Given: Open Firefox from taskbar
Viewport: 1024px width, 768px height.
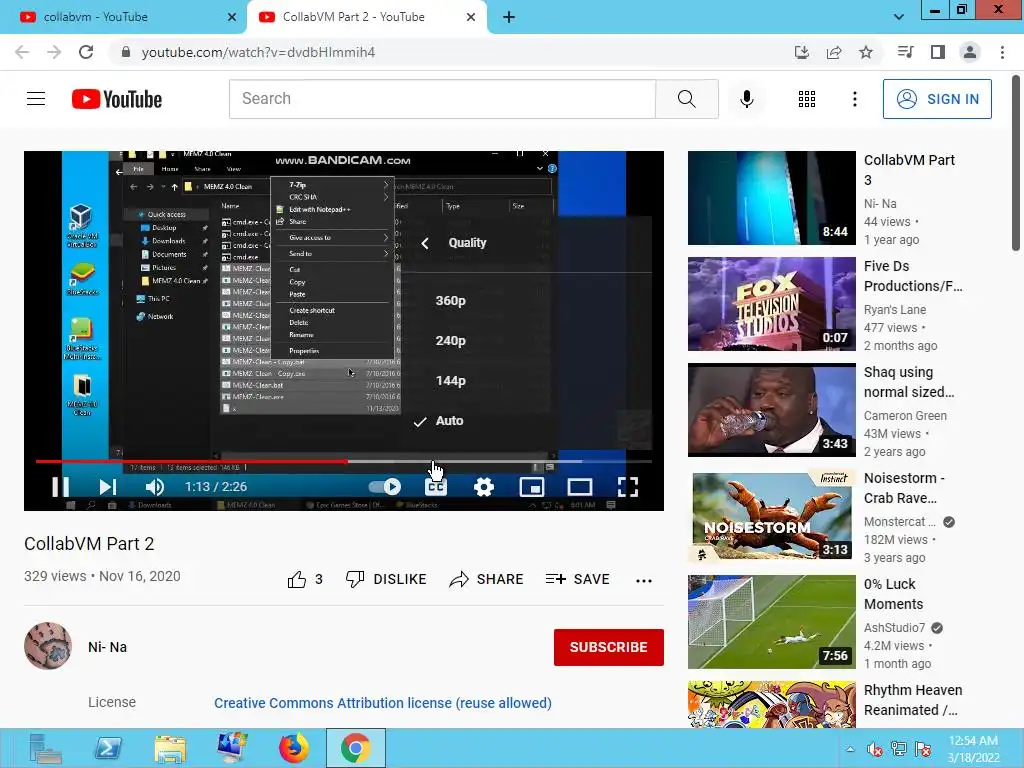Looking at the screenshot, I should (294, 748).
